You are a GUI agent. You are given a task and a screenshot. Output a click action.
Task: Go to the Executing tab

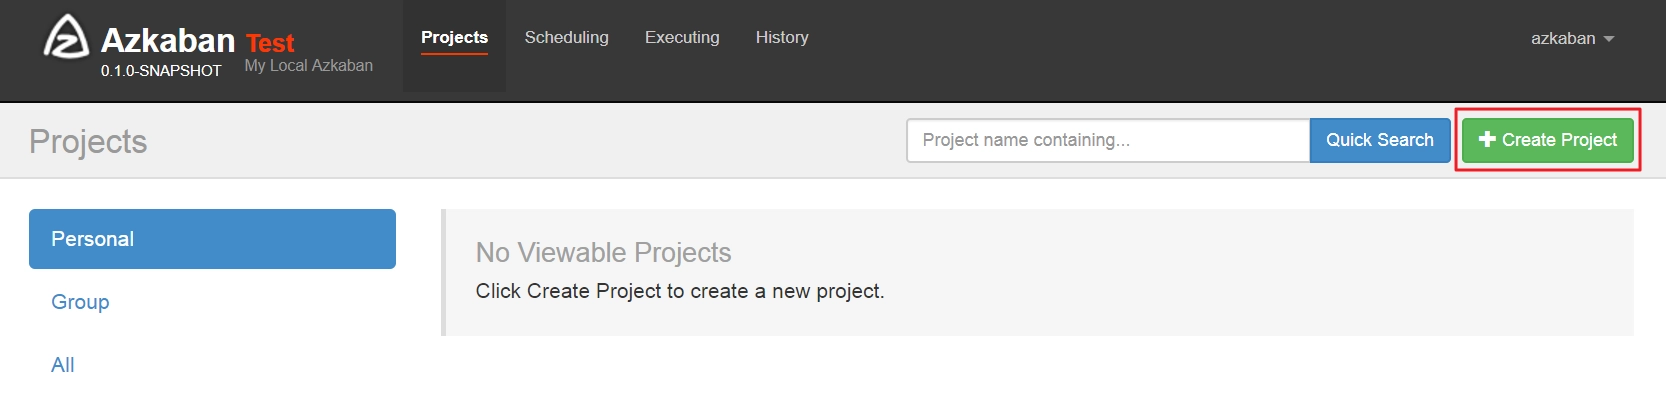(x=682, y=38)
